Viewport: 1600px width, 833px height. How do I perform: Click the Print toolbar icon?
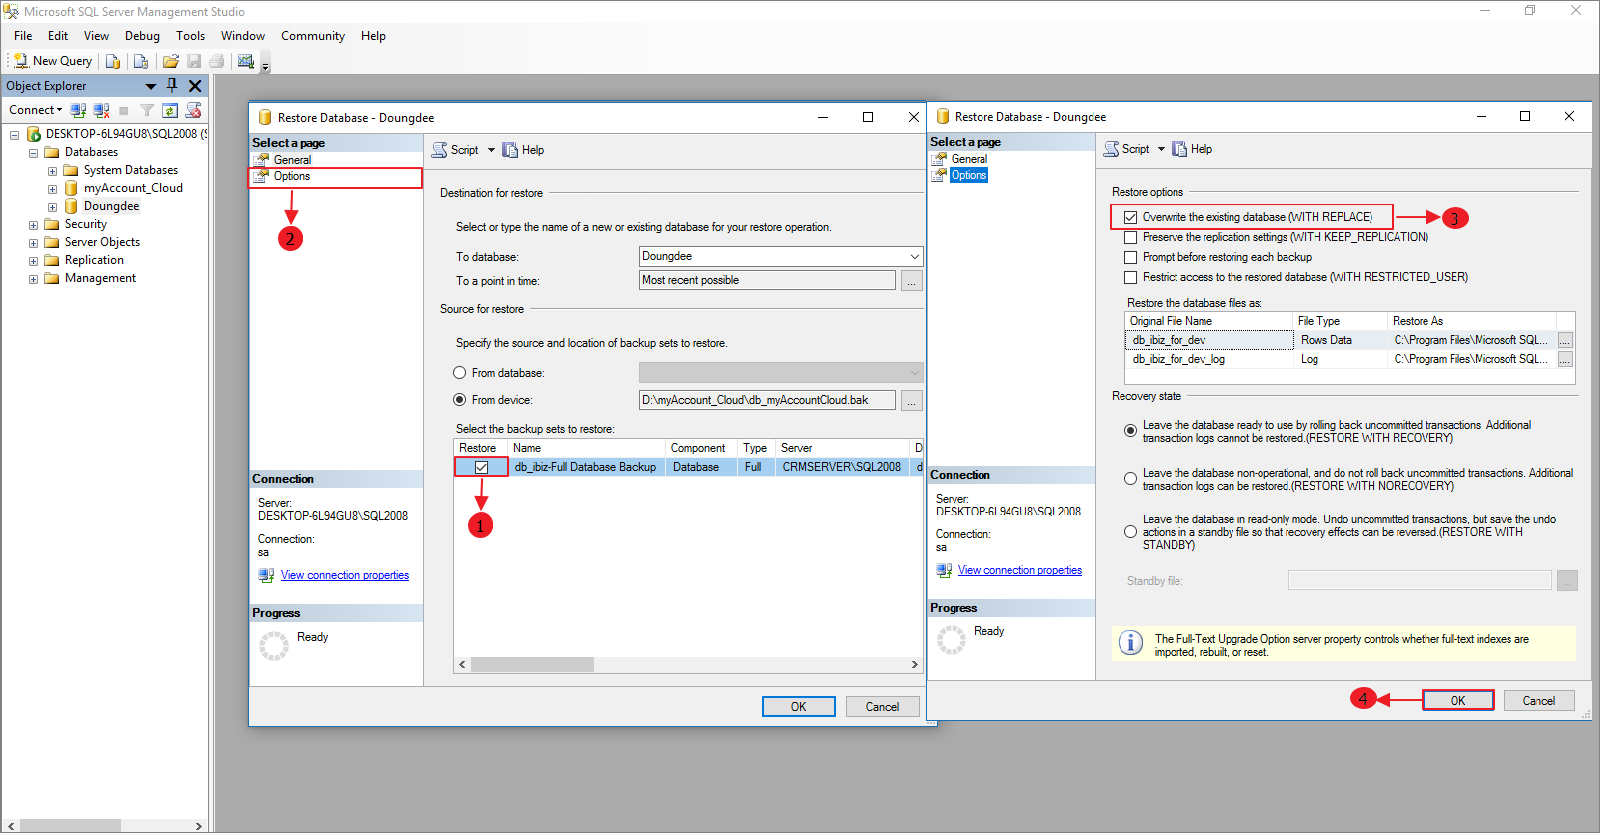click(216, 61)
